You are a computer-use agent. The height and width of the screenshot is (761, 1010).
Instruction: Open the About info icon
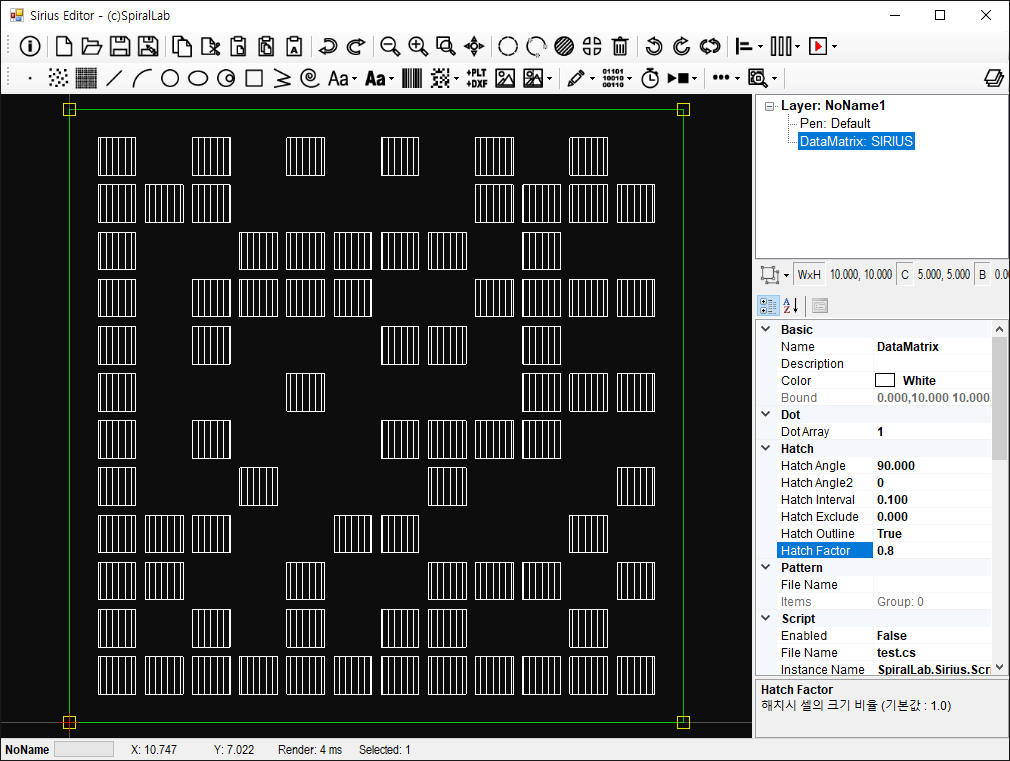[30, 46]
